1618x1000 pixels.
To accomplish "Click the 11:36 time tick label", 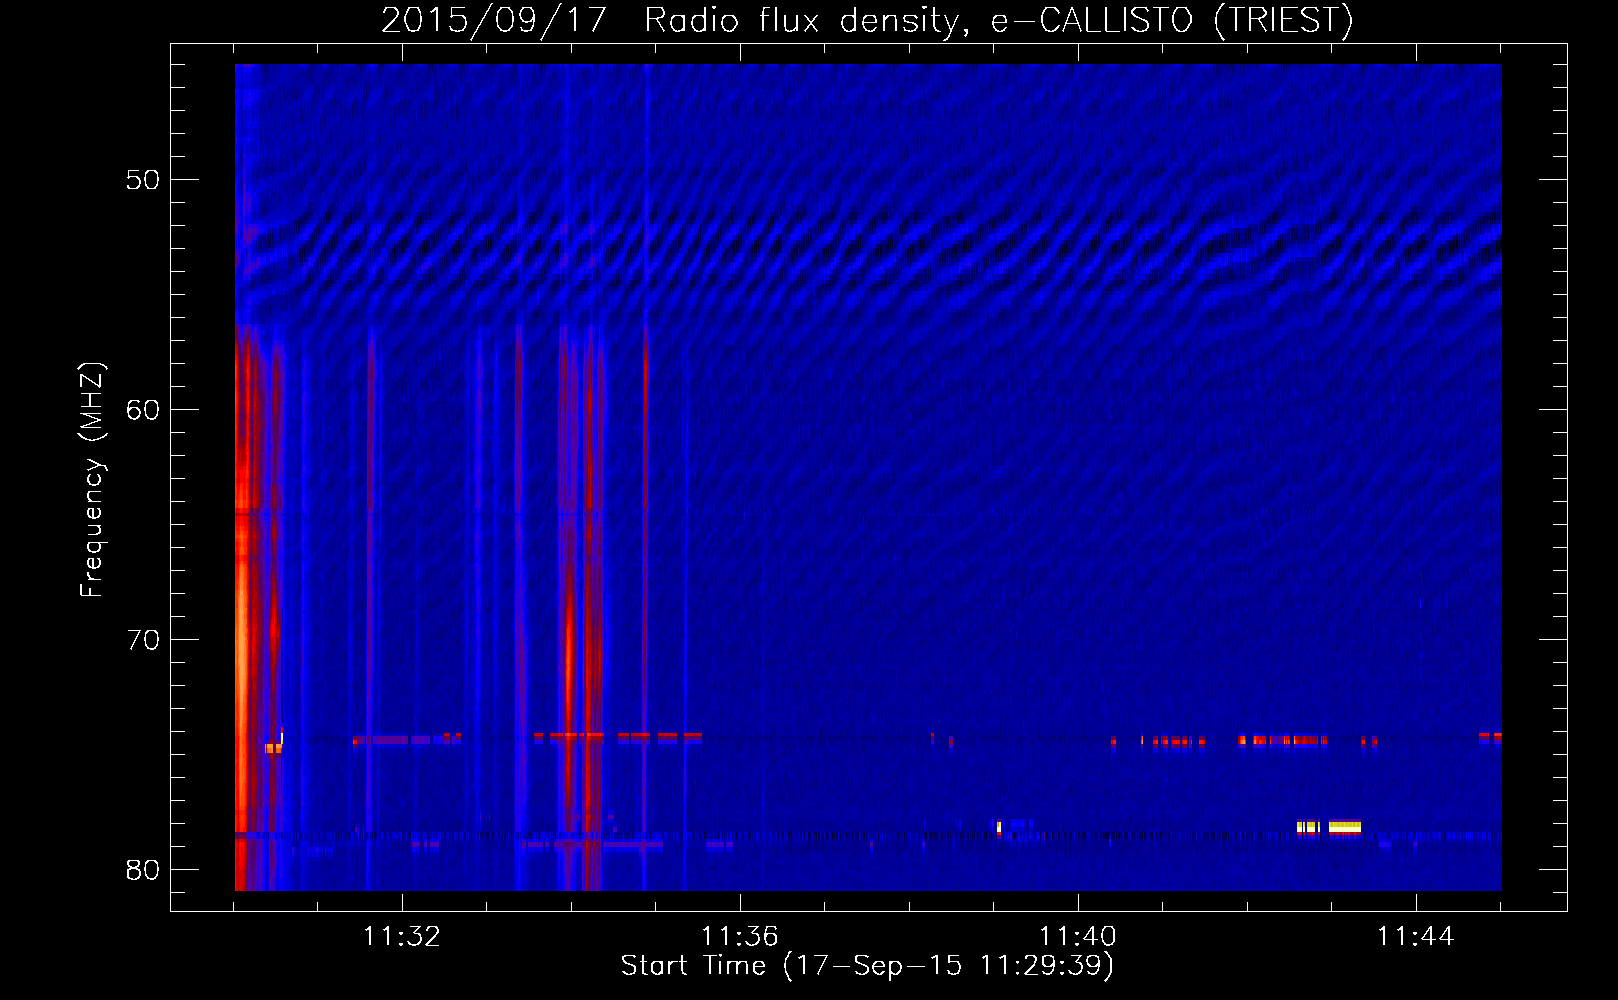I will [739, 937].
